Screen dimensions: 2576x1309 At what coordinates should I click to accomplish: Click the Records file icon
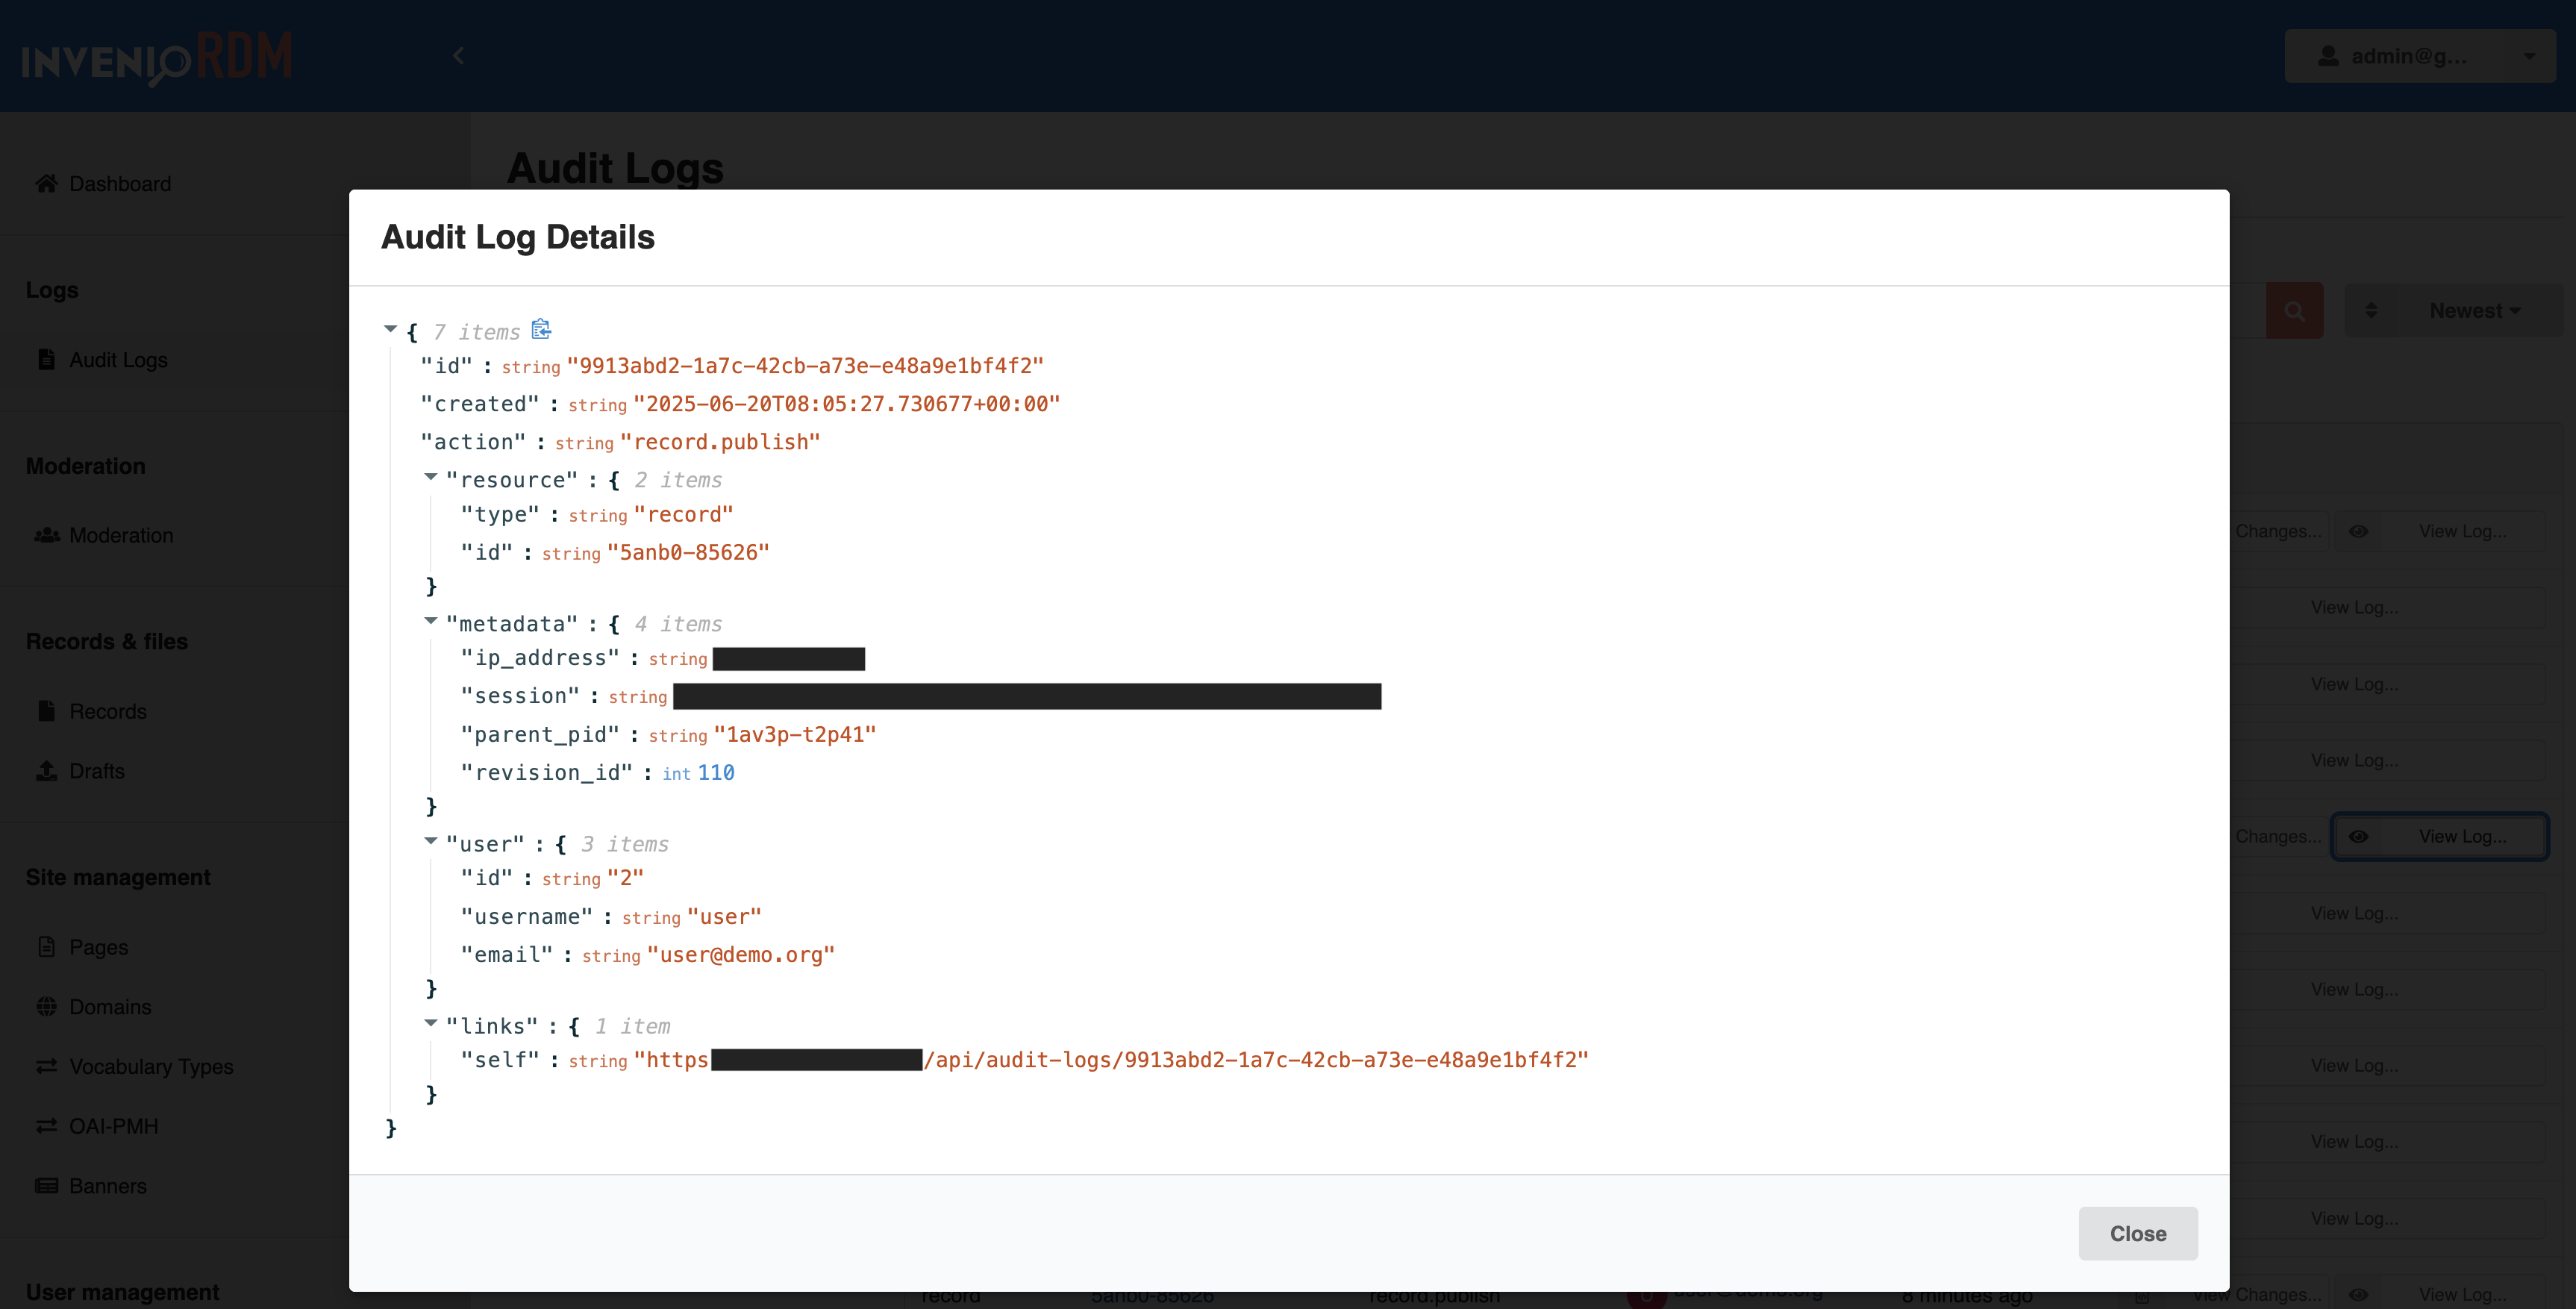point(46,711)
